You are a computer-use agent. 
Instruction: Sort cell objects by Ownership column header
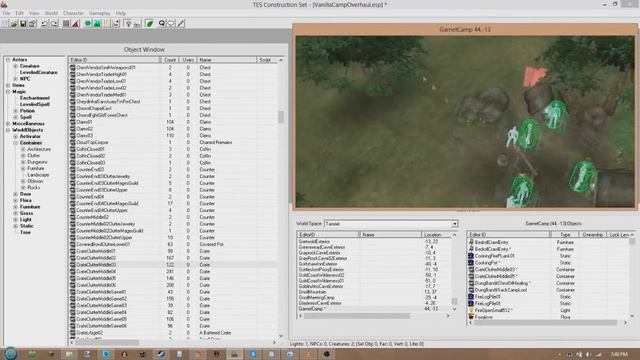593,235
